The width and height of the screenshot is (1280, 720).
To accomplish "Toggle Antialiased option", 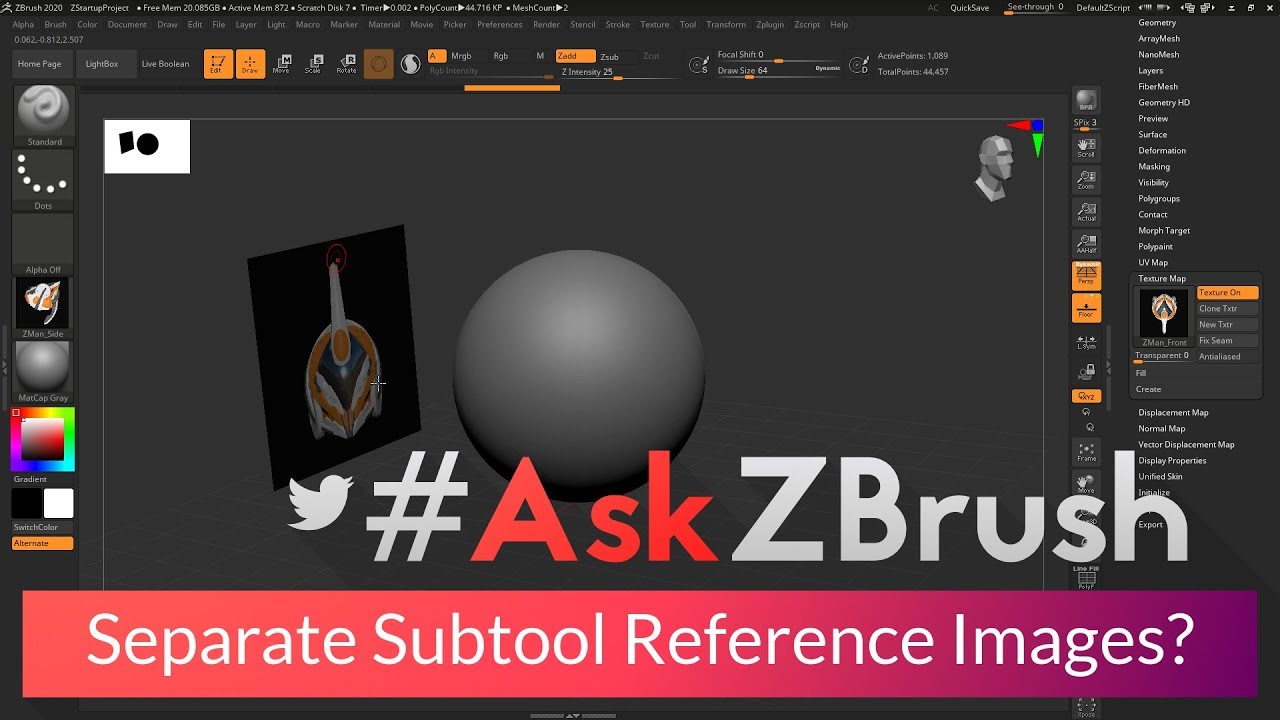I will (1227, 356).
